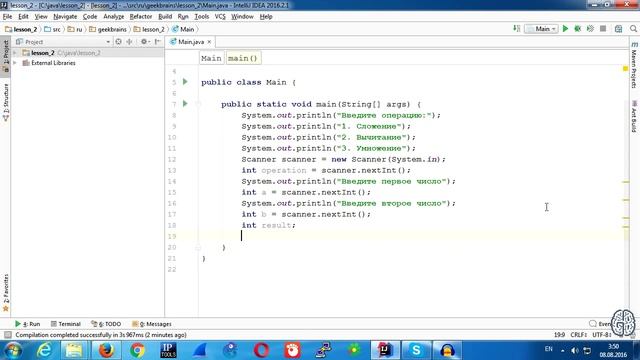Open Ant Build side tool window

pyautogui.click(x=634, y=116)
